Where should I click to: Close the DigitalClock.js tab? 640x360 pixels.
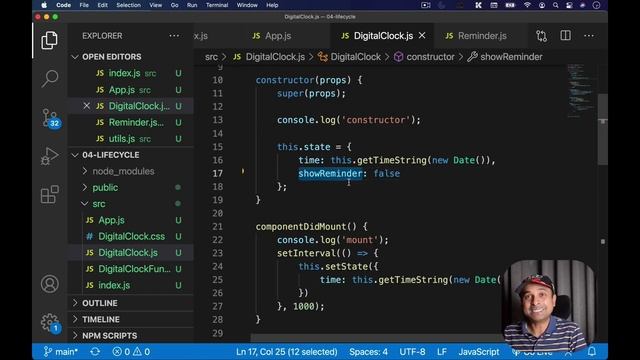tap(422, 36)
